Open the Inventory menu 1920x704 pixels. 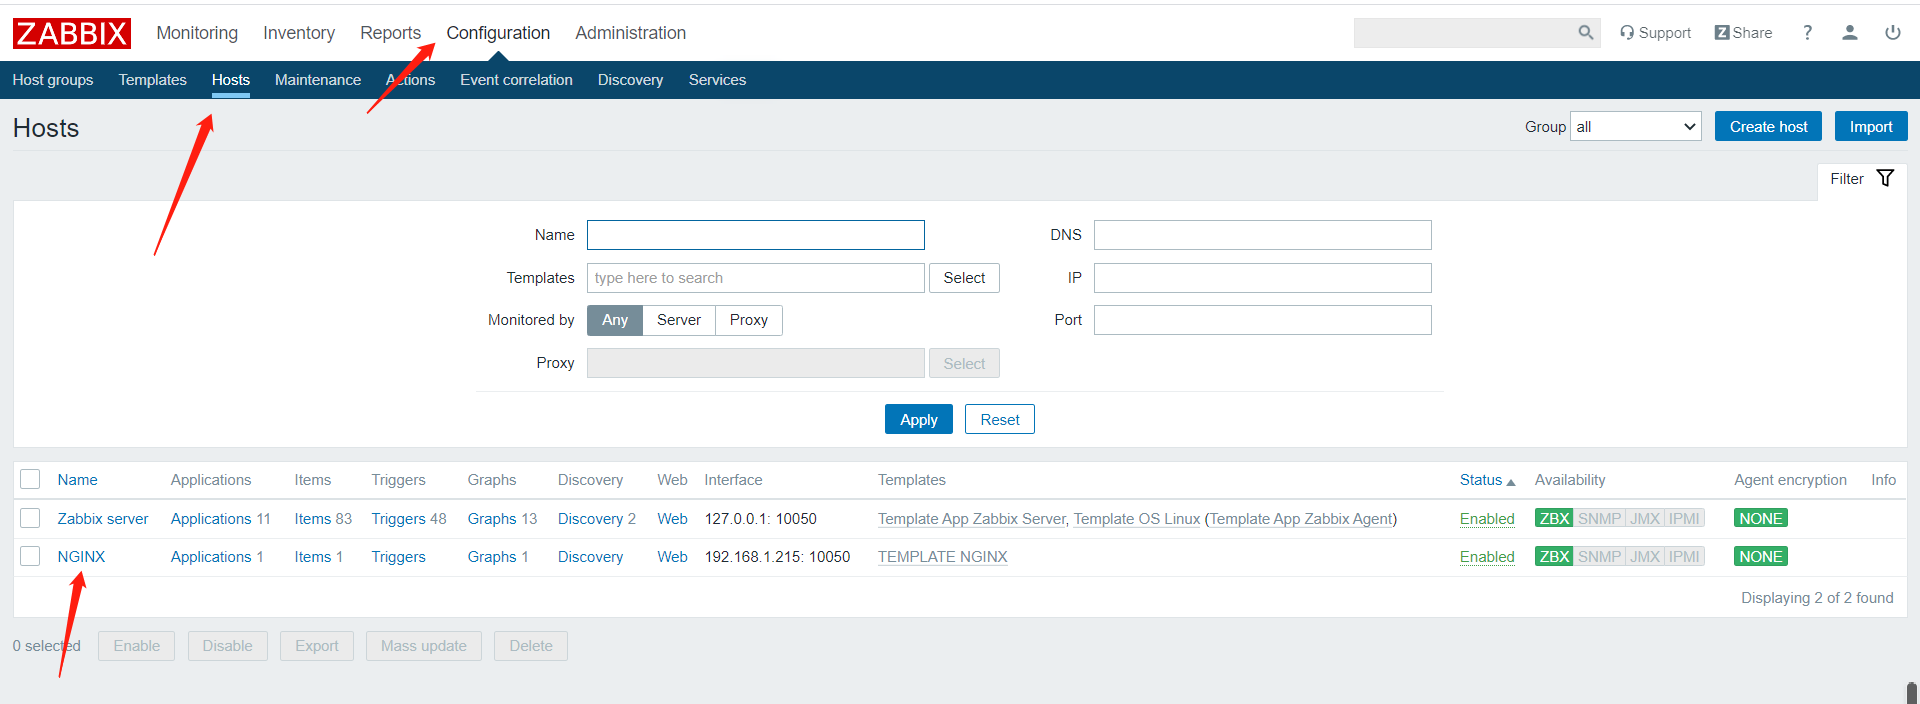(299, 33)
